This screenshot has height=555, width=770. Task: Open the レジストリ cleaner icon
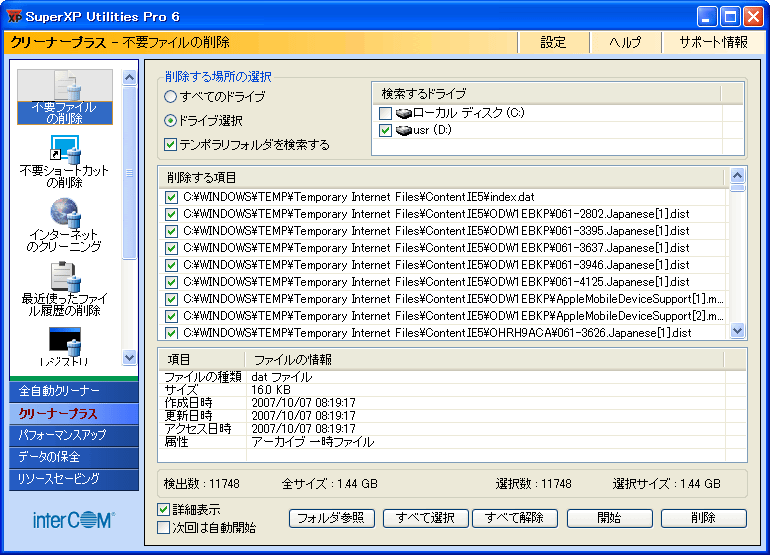click(x=65, y=347)
